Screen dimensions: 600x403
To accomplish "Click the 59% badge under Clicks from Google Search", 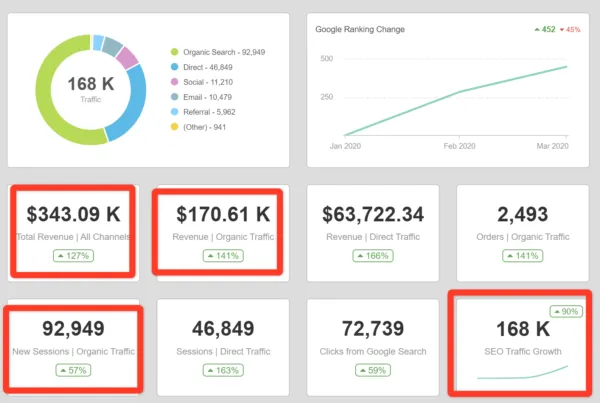I will (x=373, y=370).
